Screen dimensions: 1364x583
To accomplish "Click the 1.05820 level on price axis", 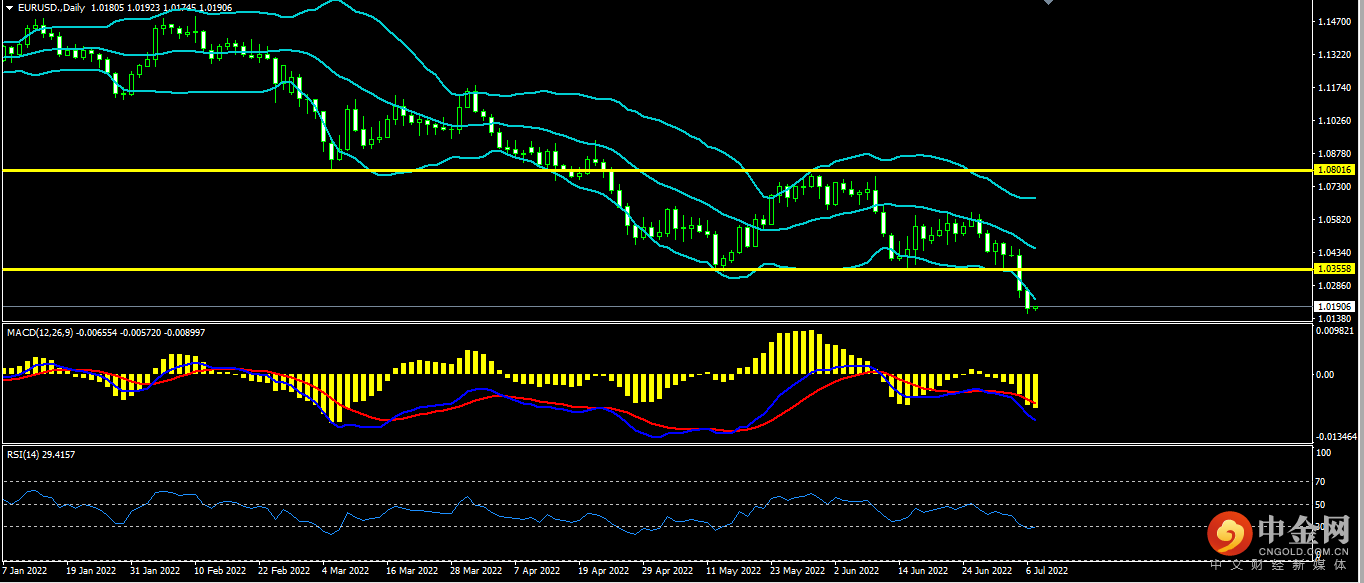I will [x=1335, y=220].
